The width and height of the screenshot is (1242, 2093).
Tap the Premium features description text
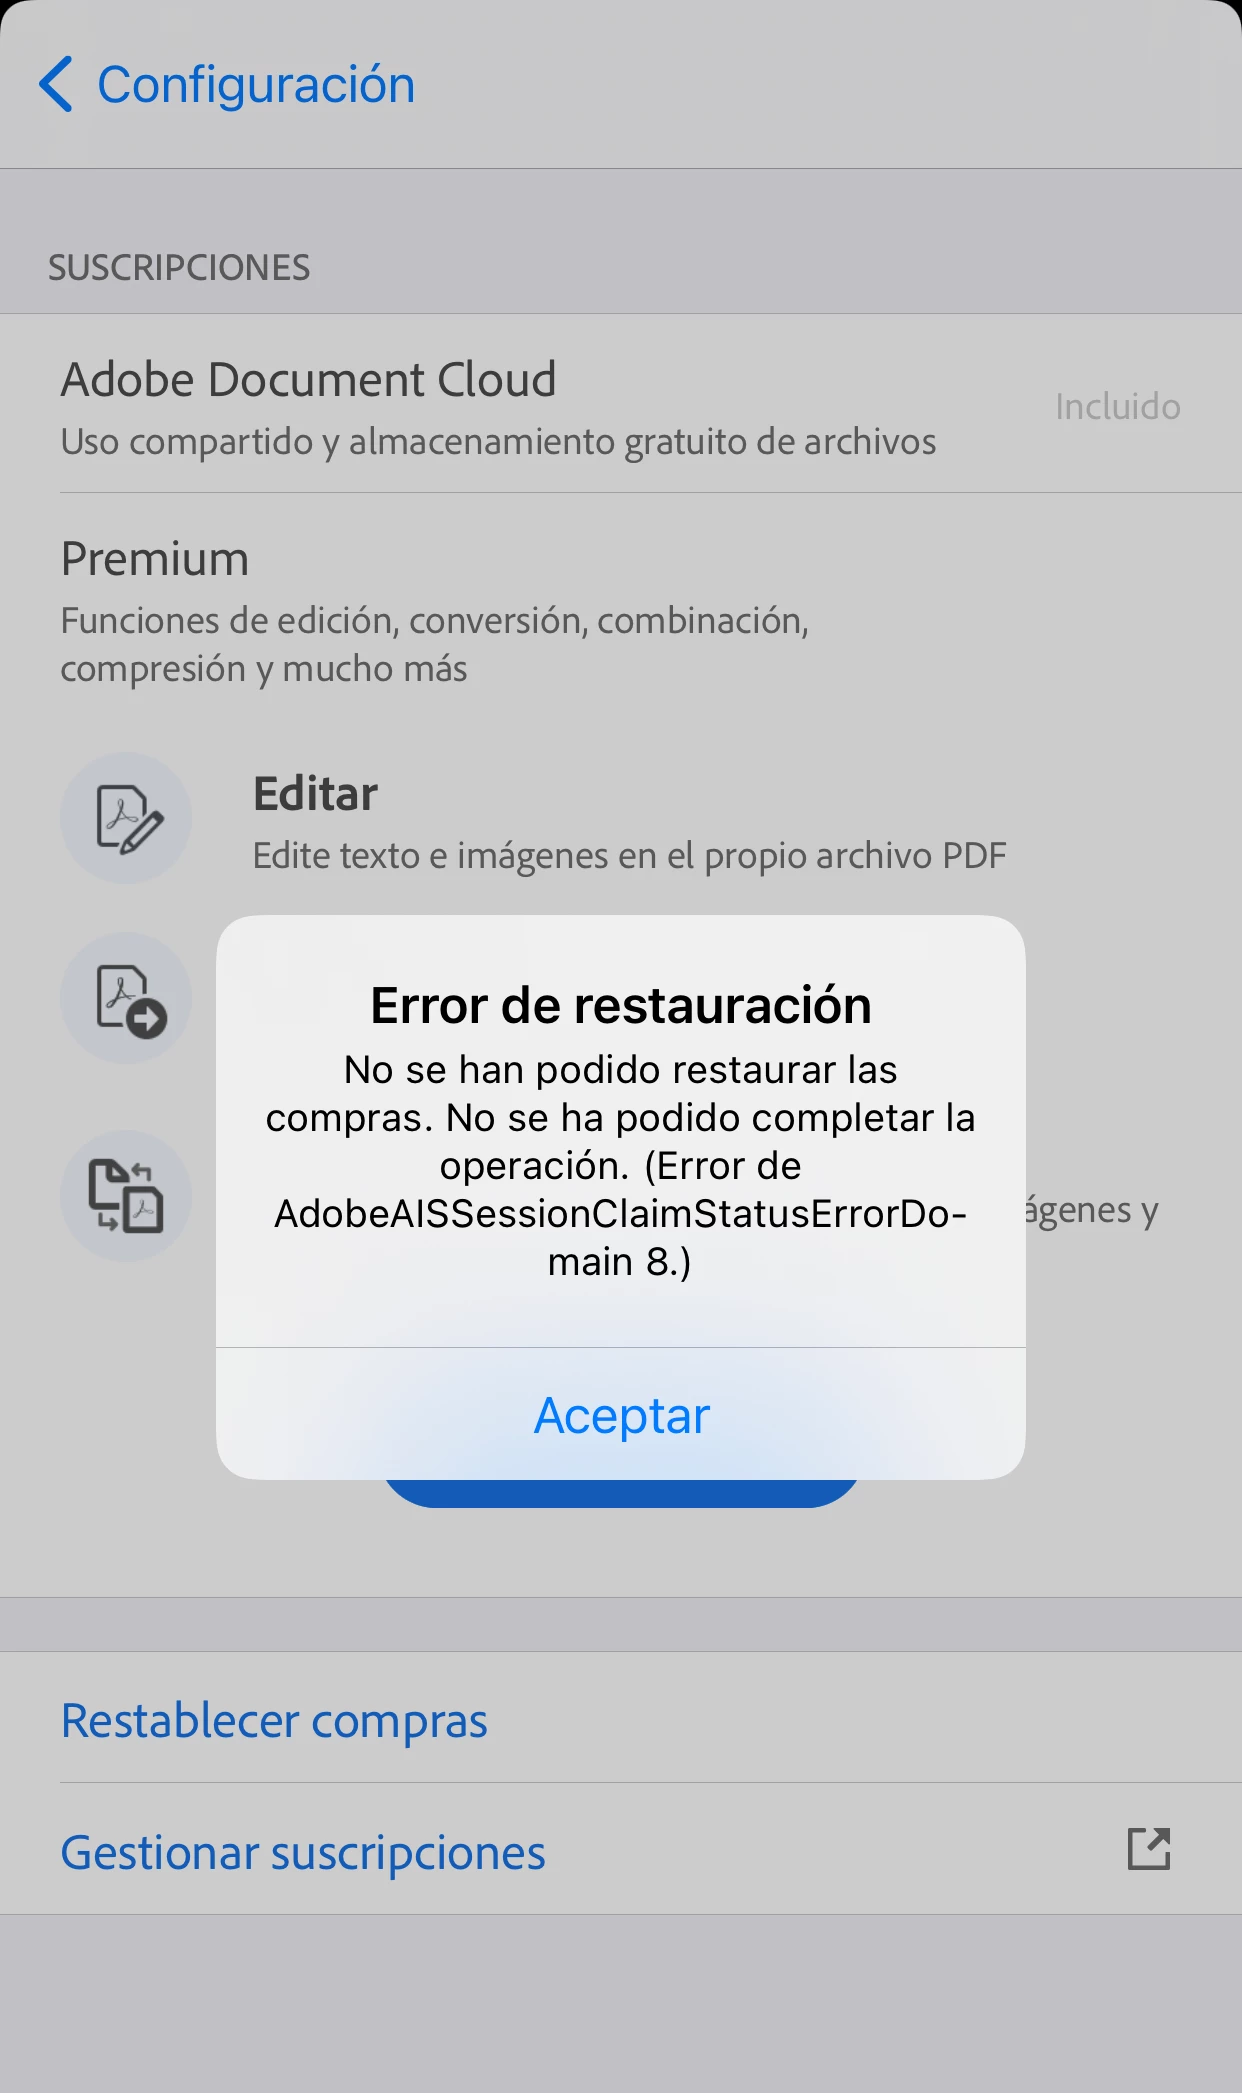[x=435, y=645]
